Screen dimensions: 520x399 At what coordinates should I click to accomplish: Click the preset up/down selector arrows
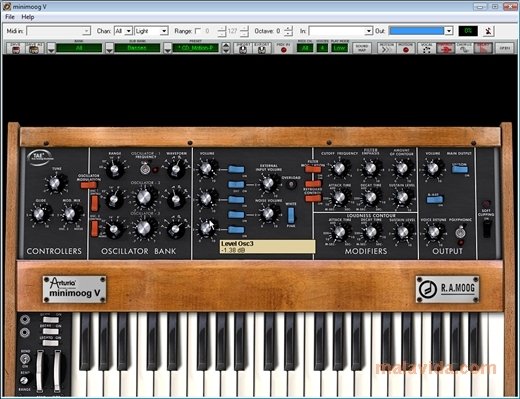[x=226, y=48]
